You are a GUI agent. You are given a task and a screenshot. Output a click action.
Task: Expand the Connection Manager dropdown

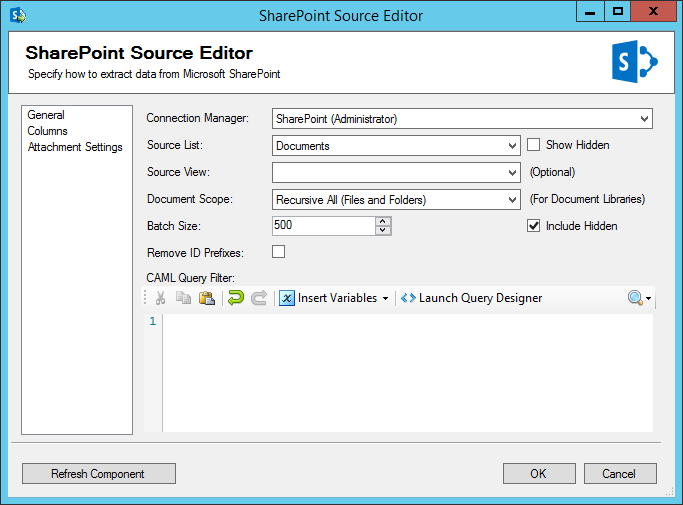click(x=644, y=119)
